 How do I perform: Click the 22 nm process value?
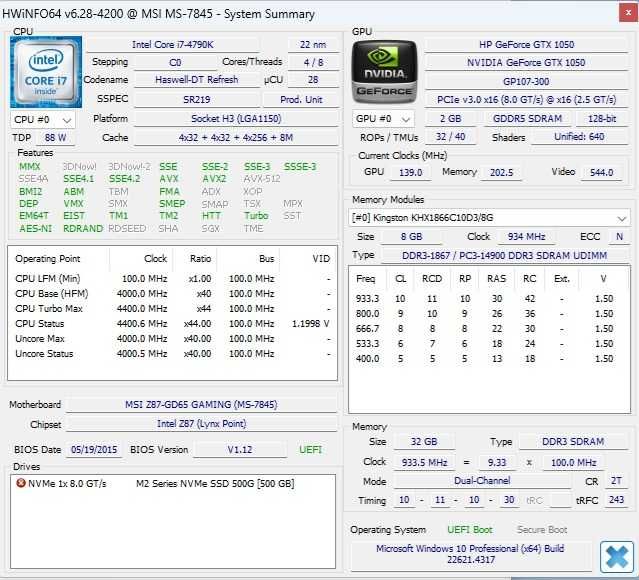tap(313, 44)
